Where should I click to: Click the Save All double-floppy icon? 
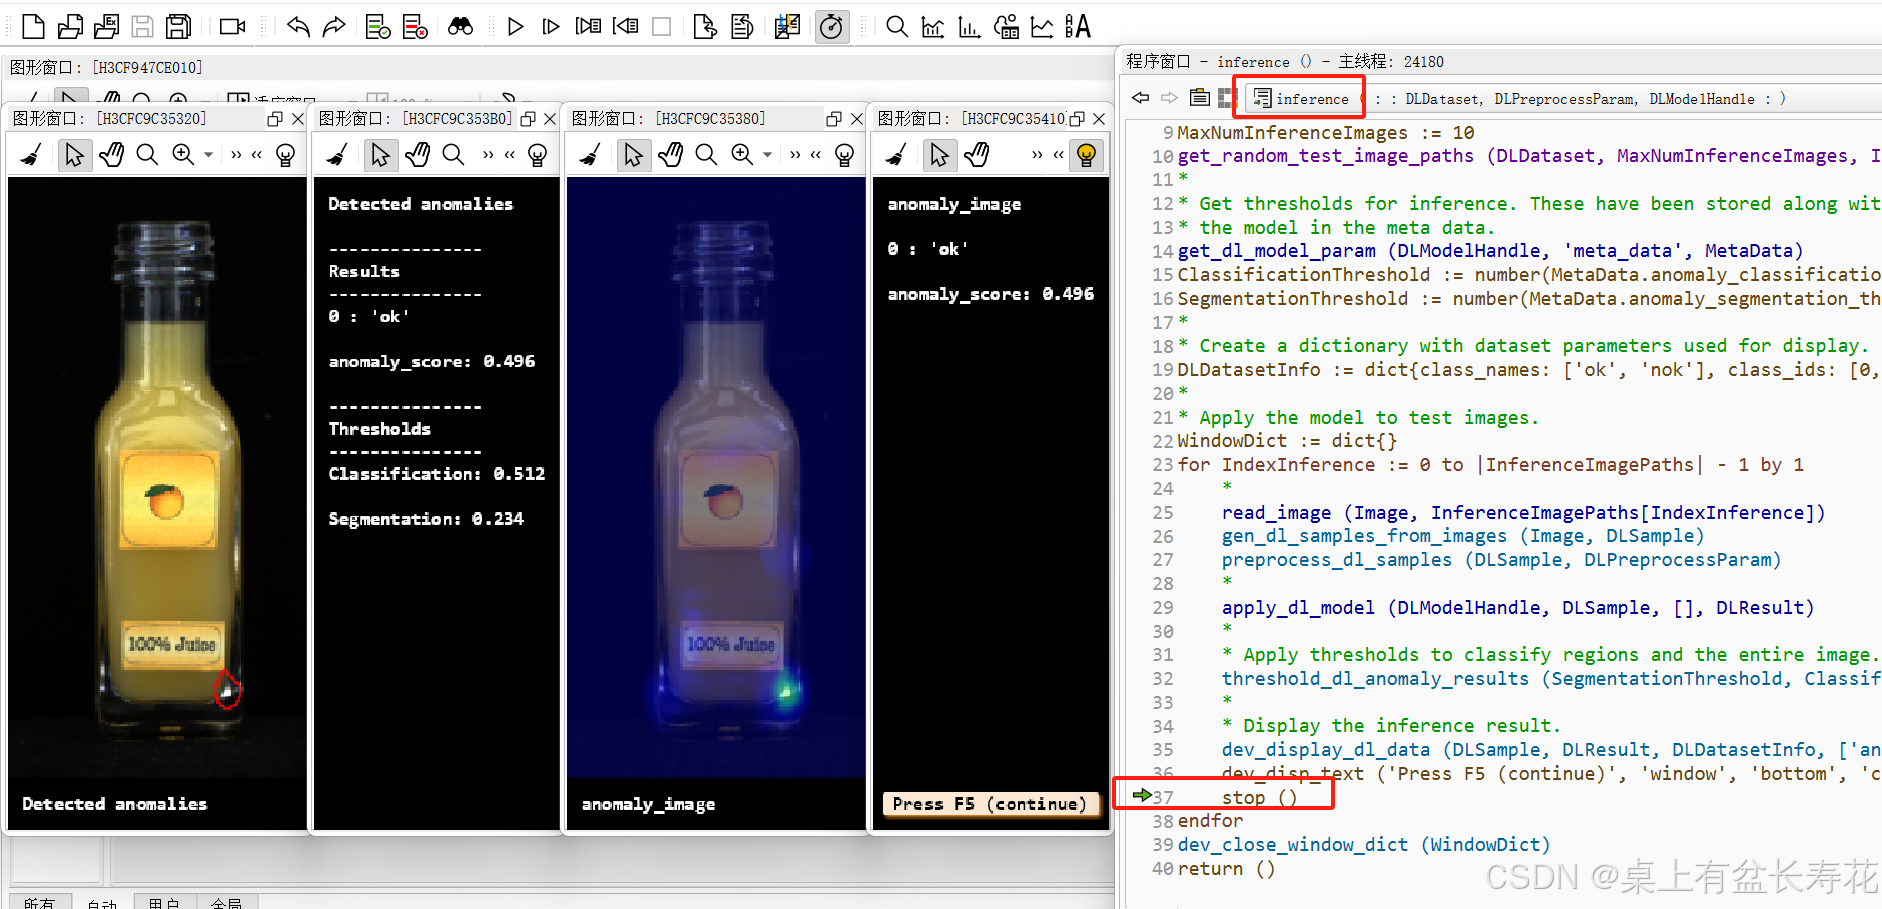pyautogui.click(x=179, y=27)
